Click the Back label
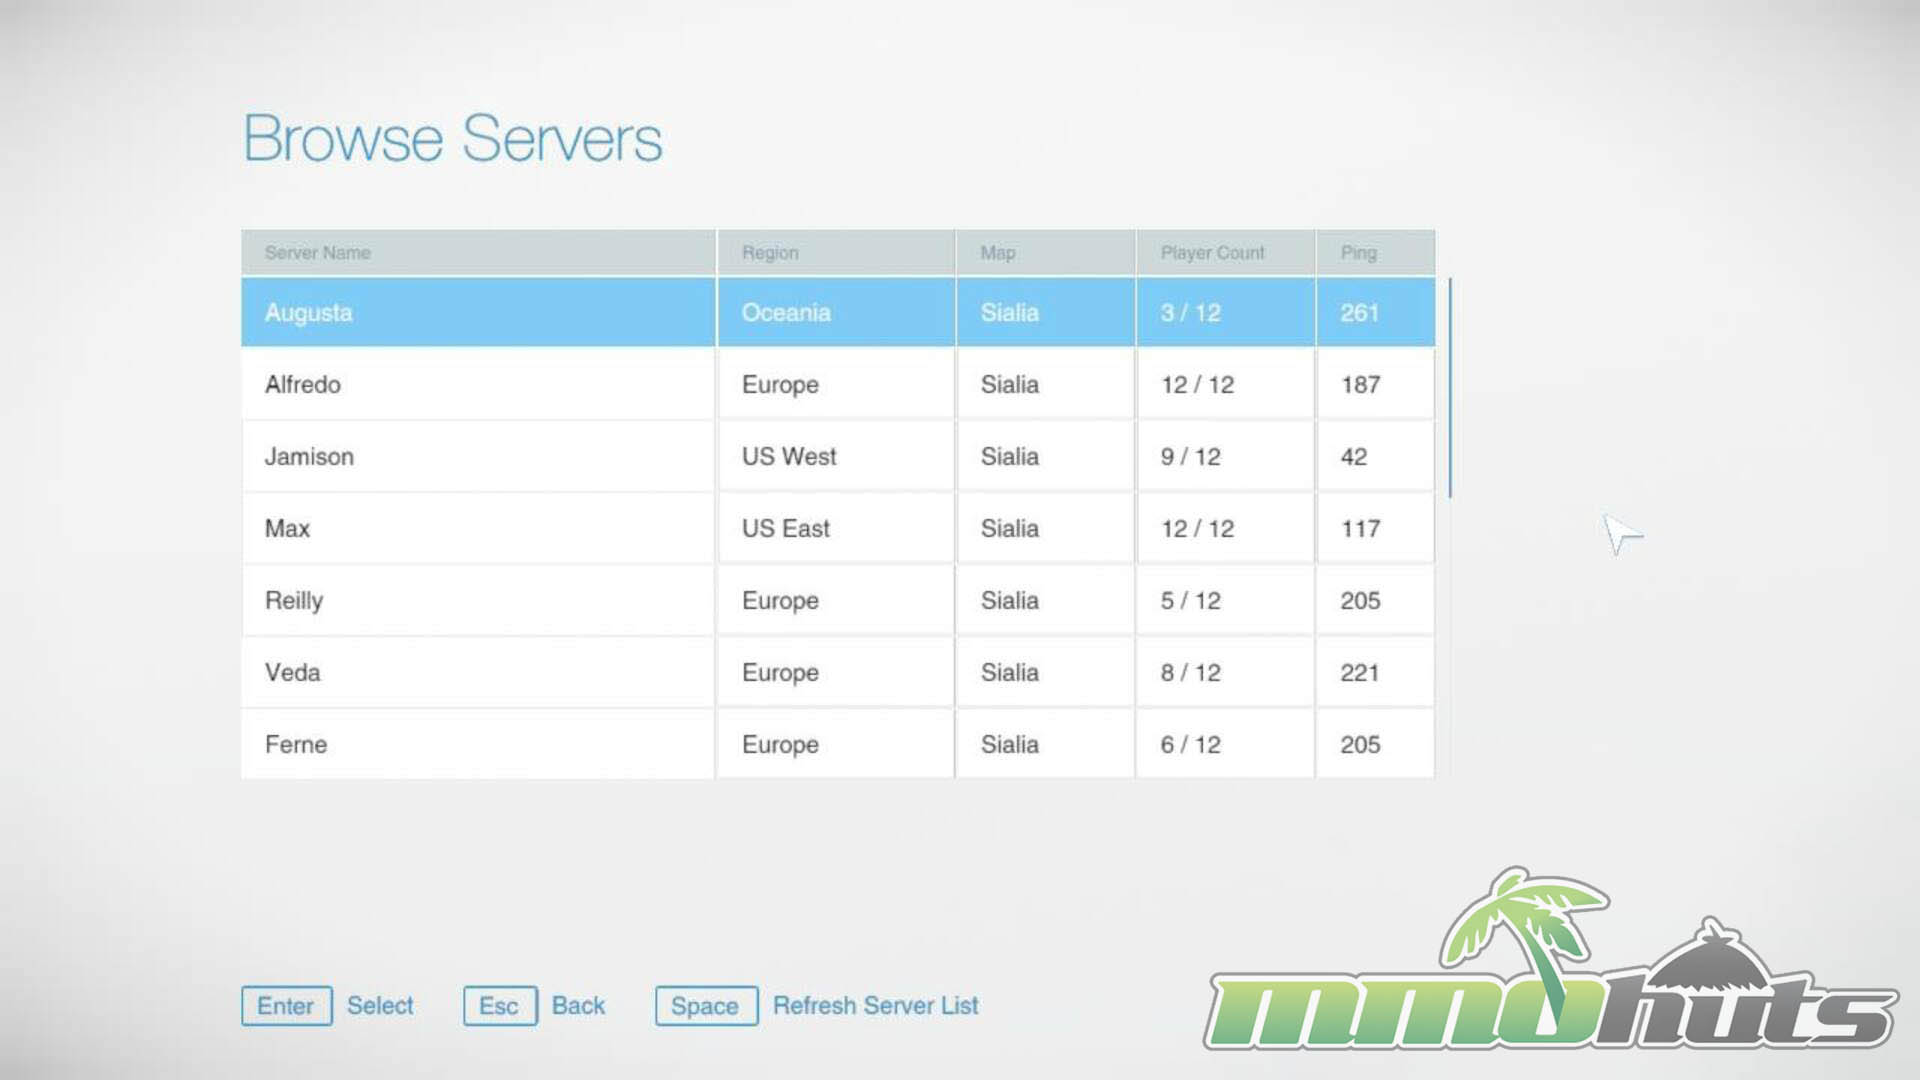This screenshot has height=1080, width=1920. point(578,1006)
